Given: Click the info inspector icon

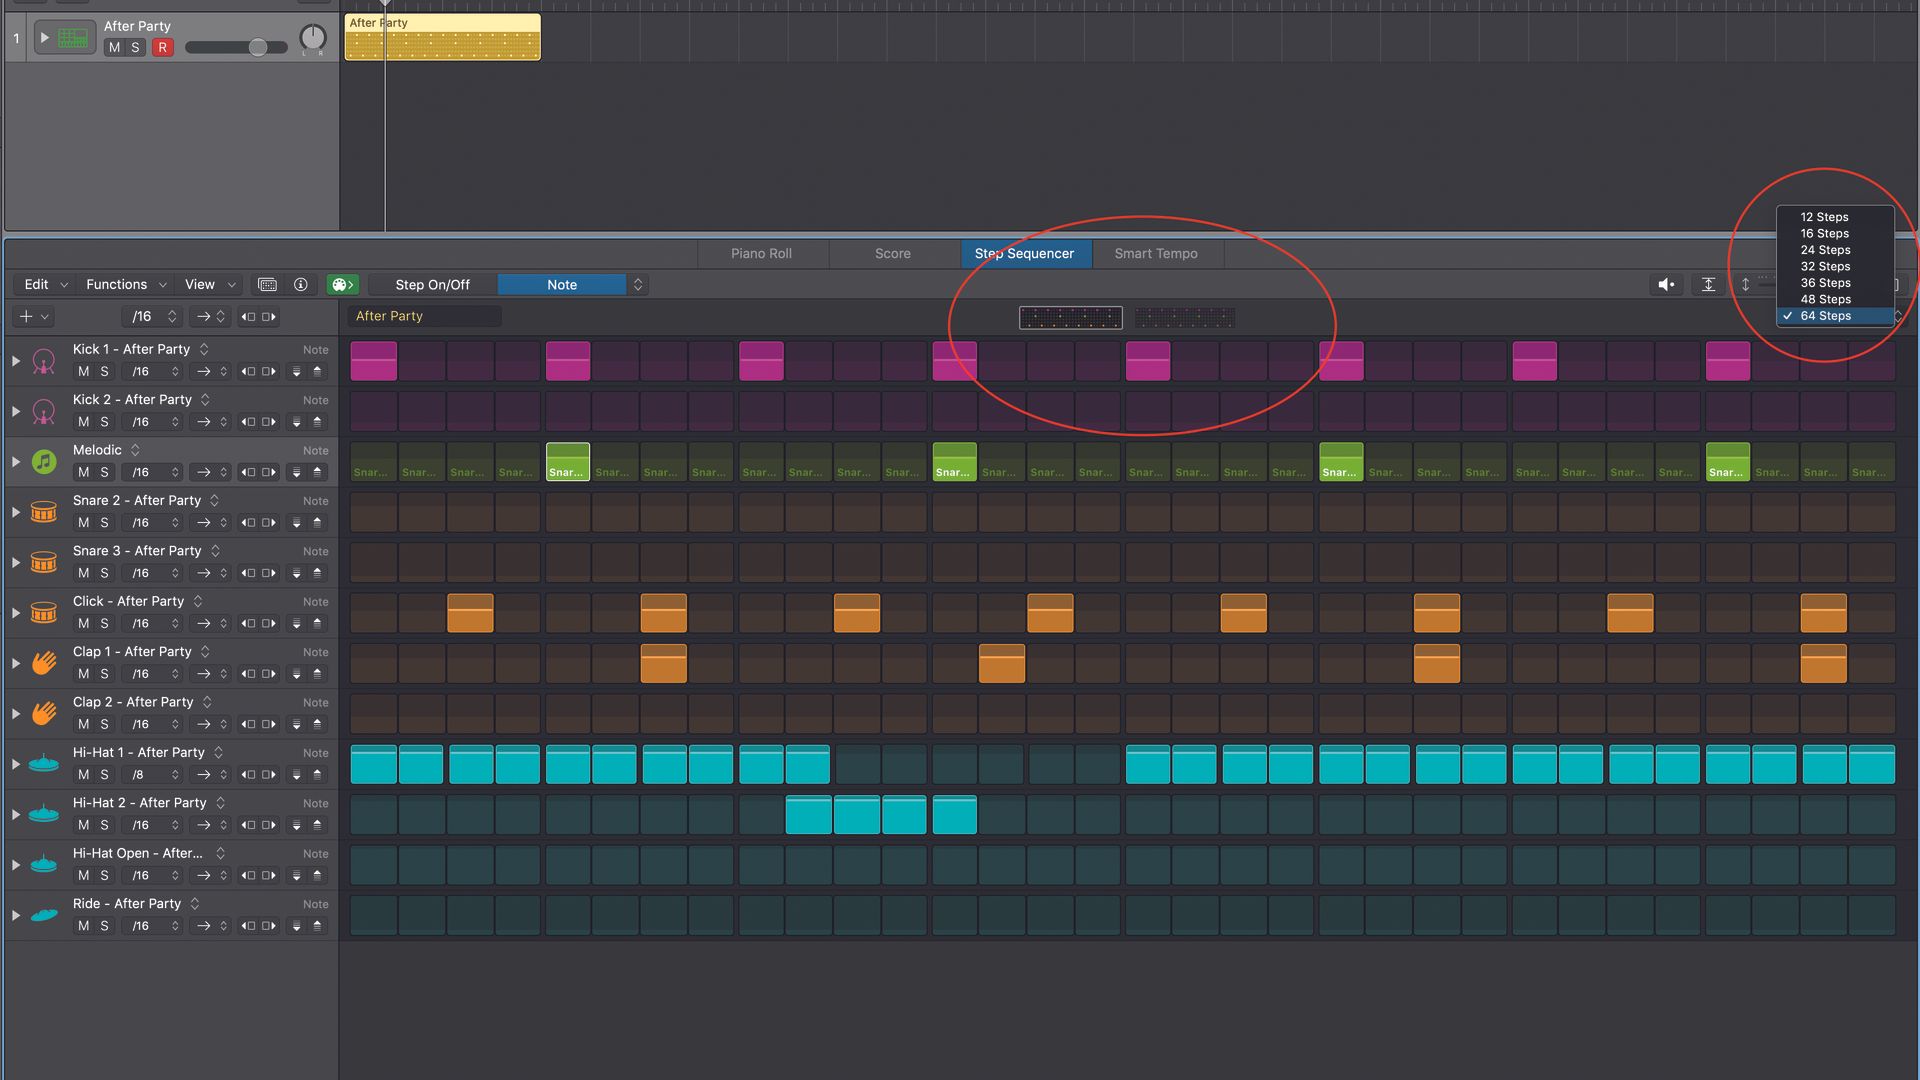Looking at the screenshot, I should point(300,285).
